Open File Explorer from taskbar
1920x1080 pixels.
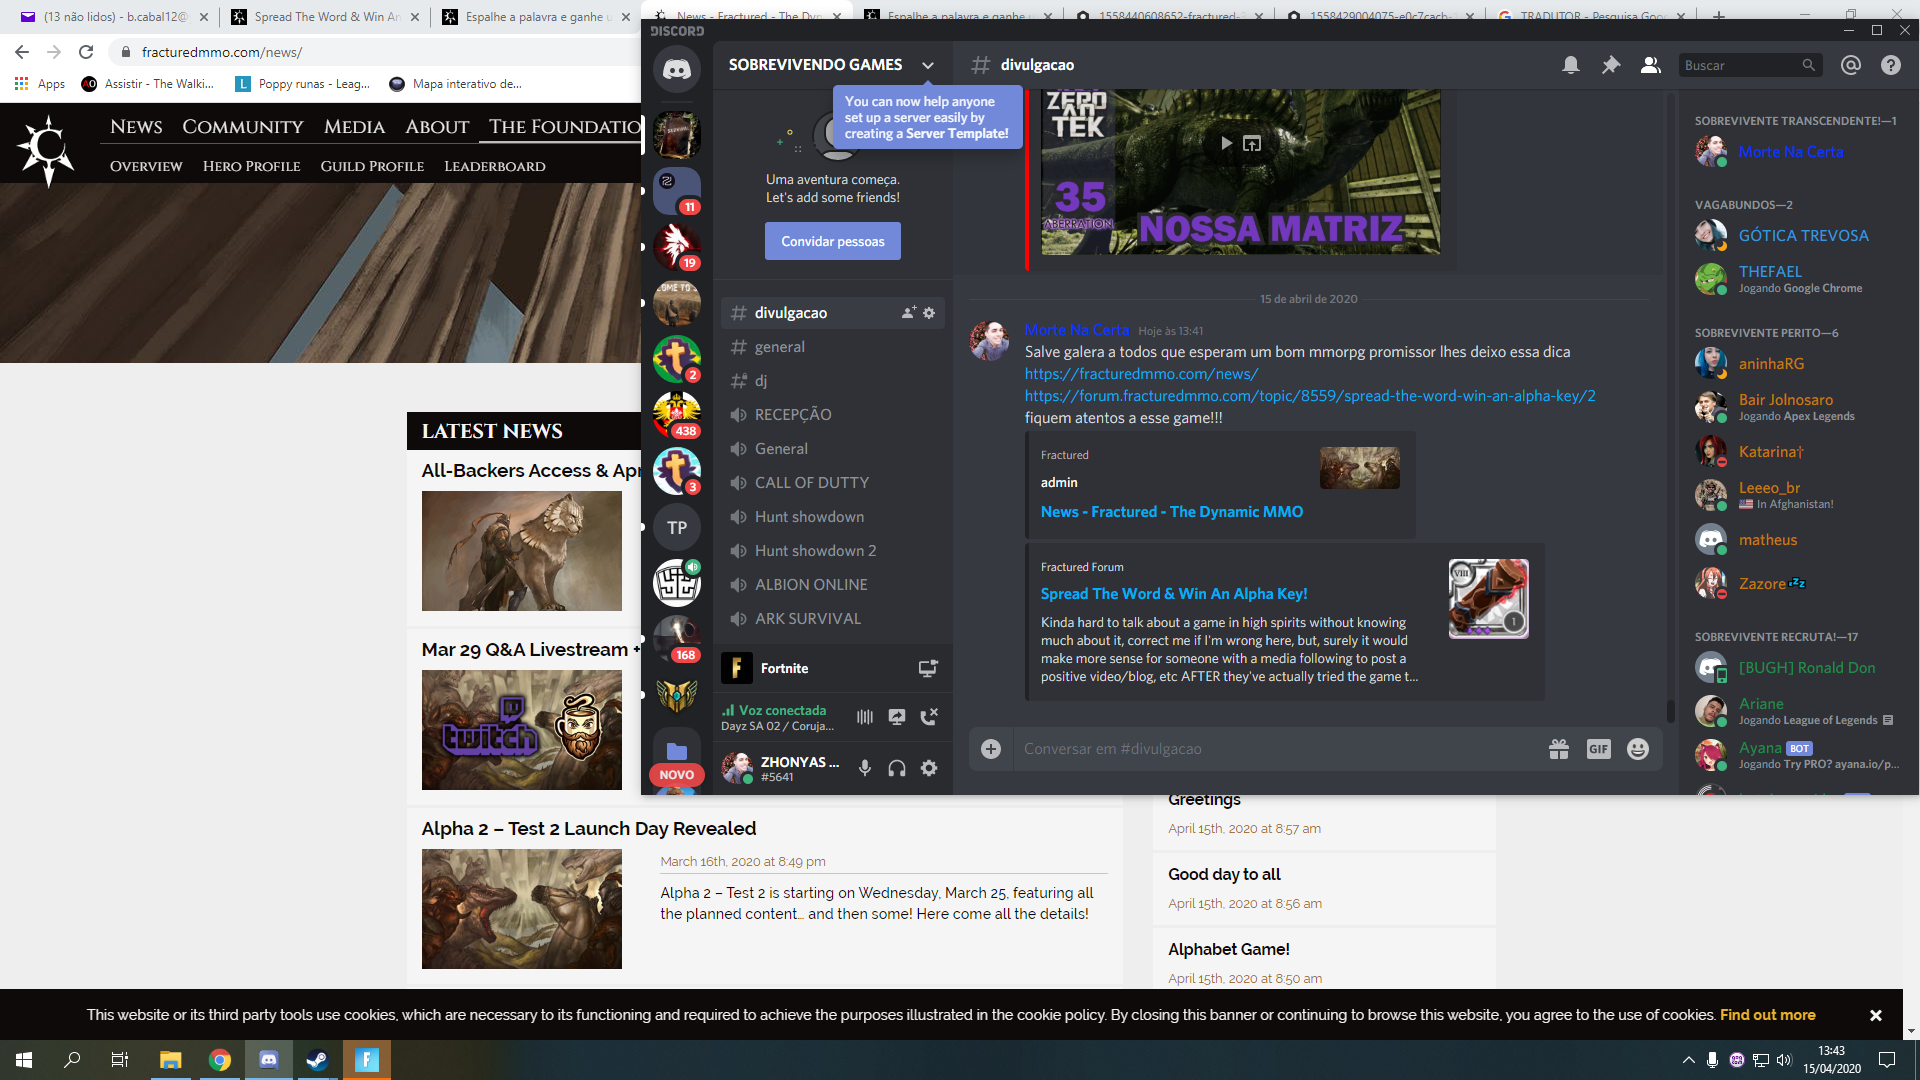(170, 1060)
